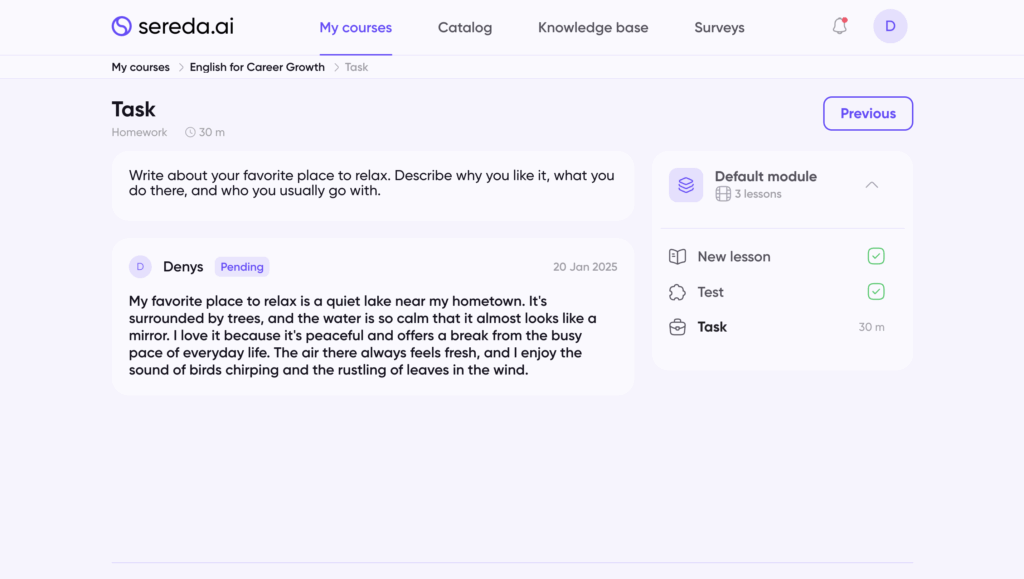
Task: Click the clock icon next to 30 m
Action: 190,133
